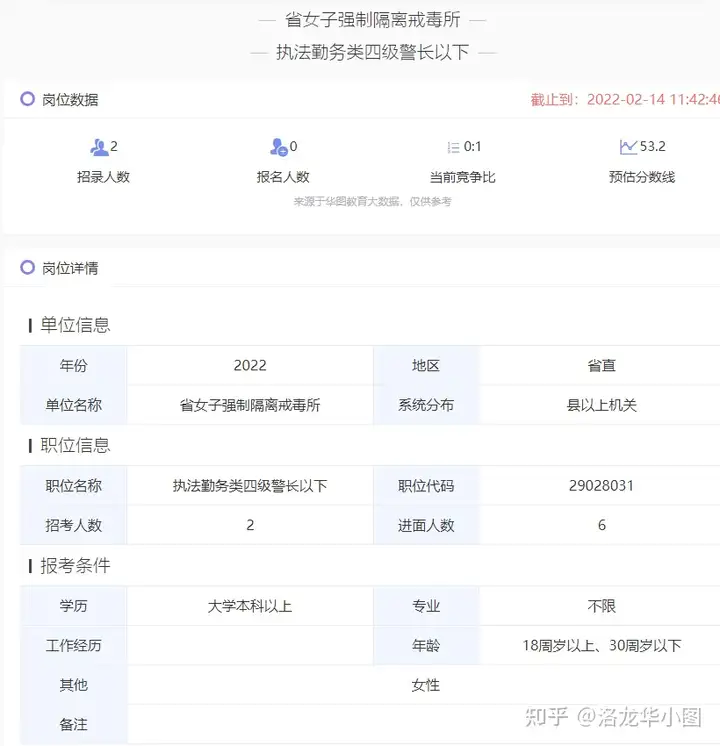The height and width of the screenshot is (746, 720).
Task: Click the 预估分数线 chart icon
Action: pyautogui.click(x=628, y=147)
